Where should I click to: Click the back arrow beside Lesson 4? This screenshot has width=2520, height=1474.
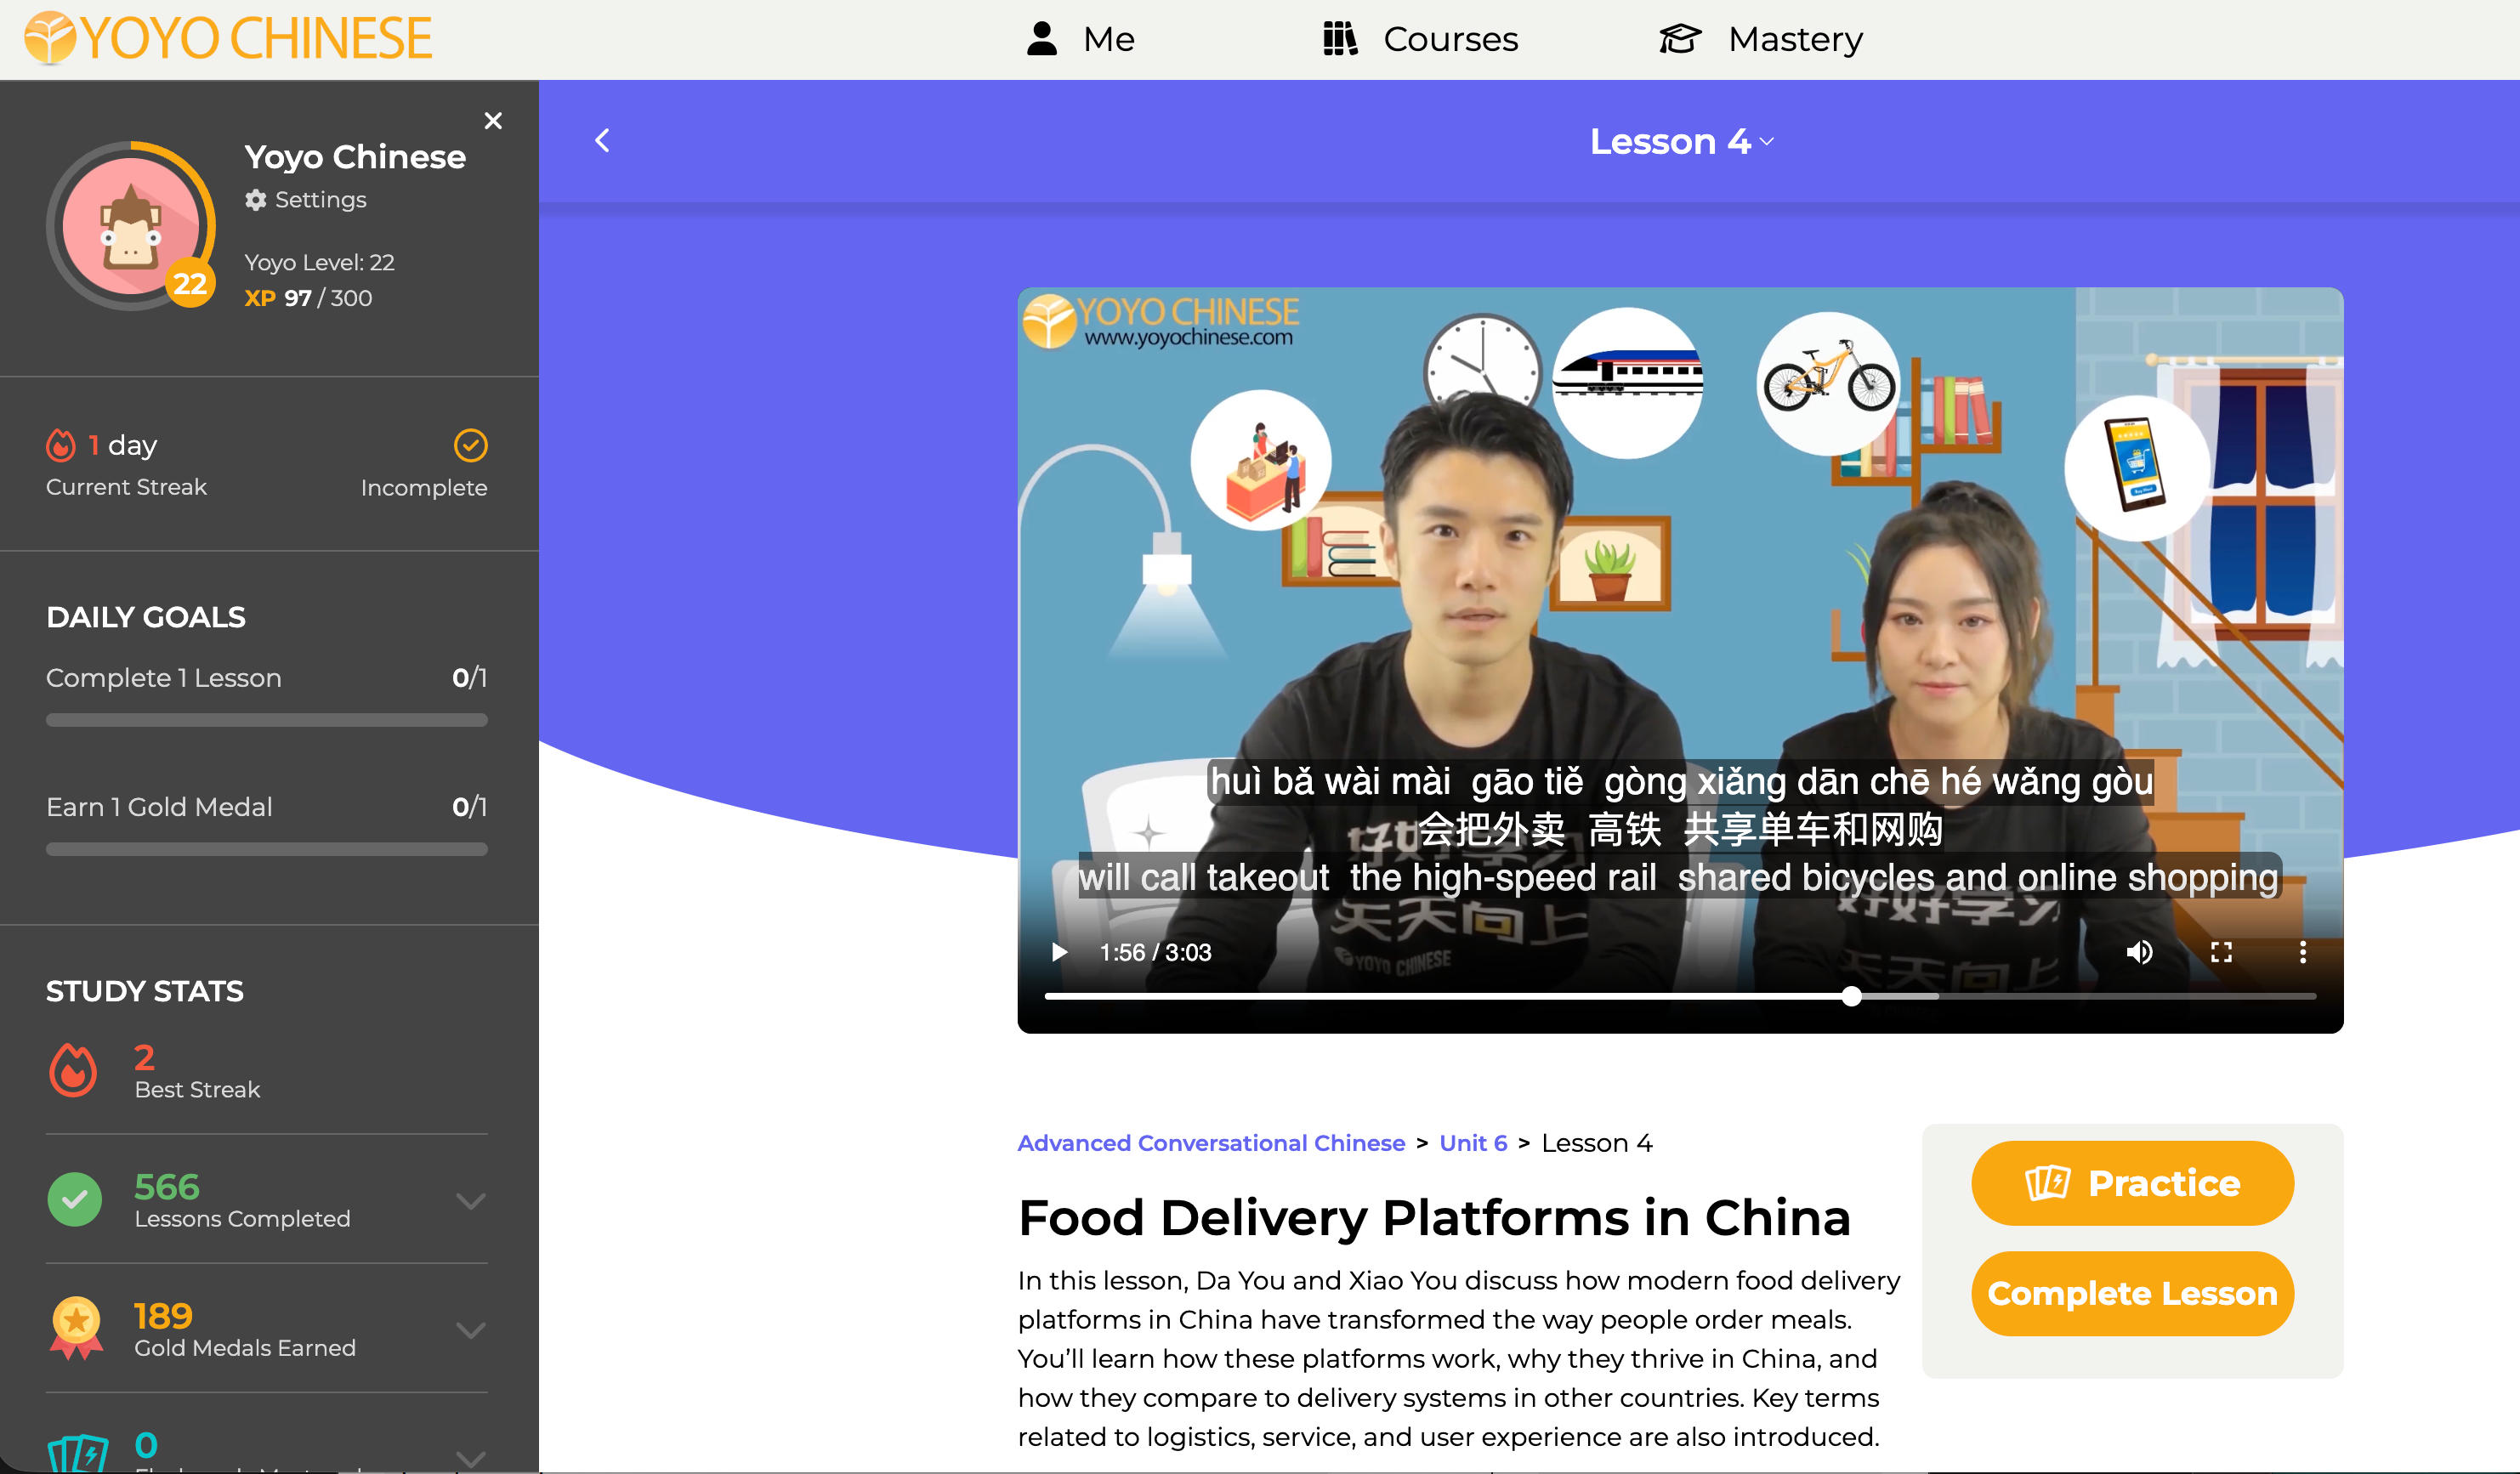[602, 141]
